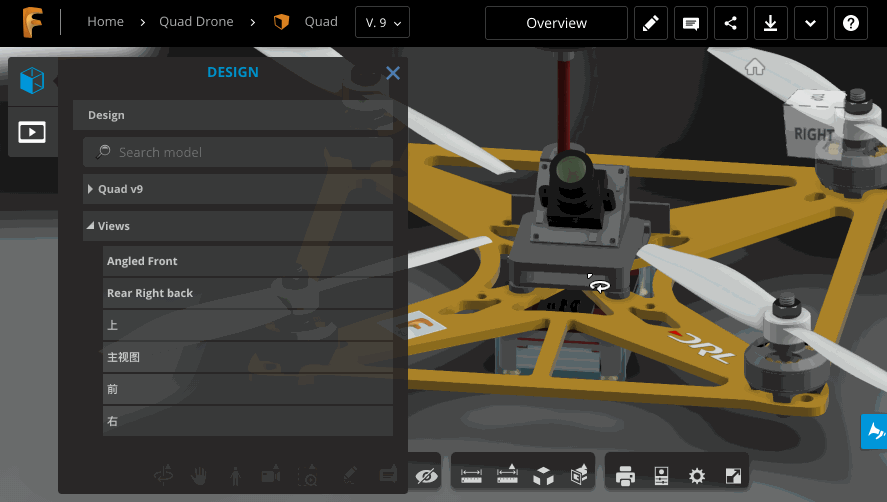
Task: Open viewer settings gear icon
Action: click(x=697, y=476)
